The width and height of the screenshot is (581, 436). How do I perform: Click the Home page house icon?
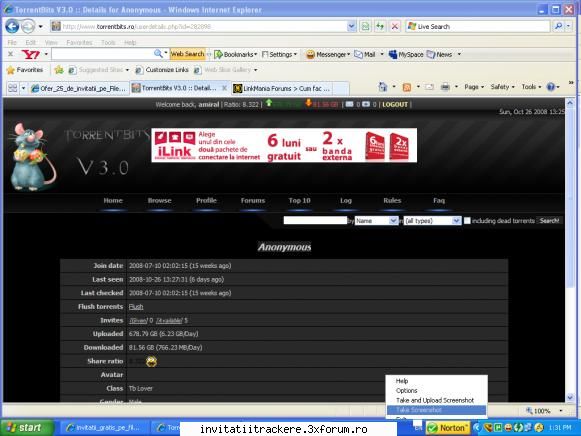tap(383, 87)
